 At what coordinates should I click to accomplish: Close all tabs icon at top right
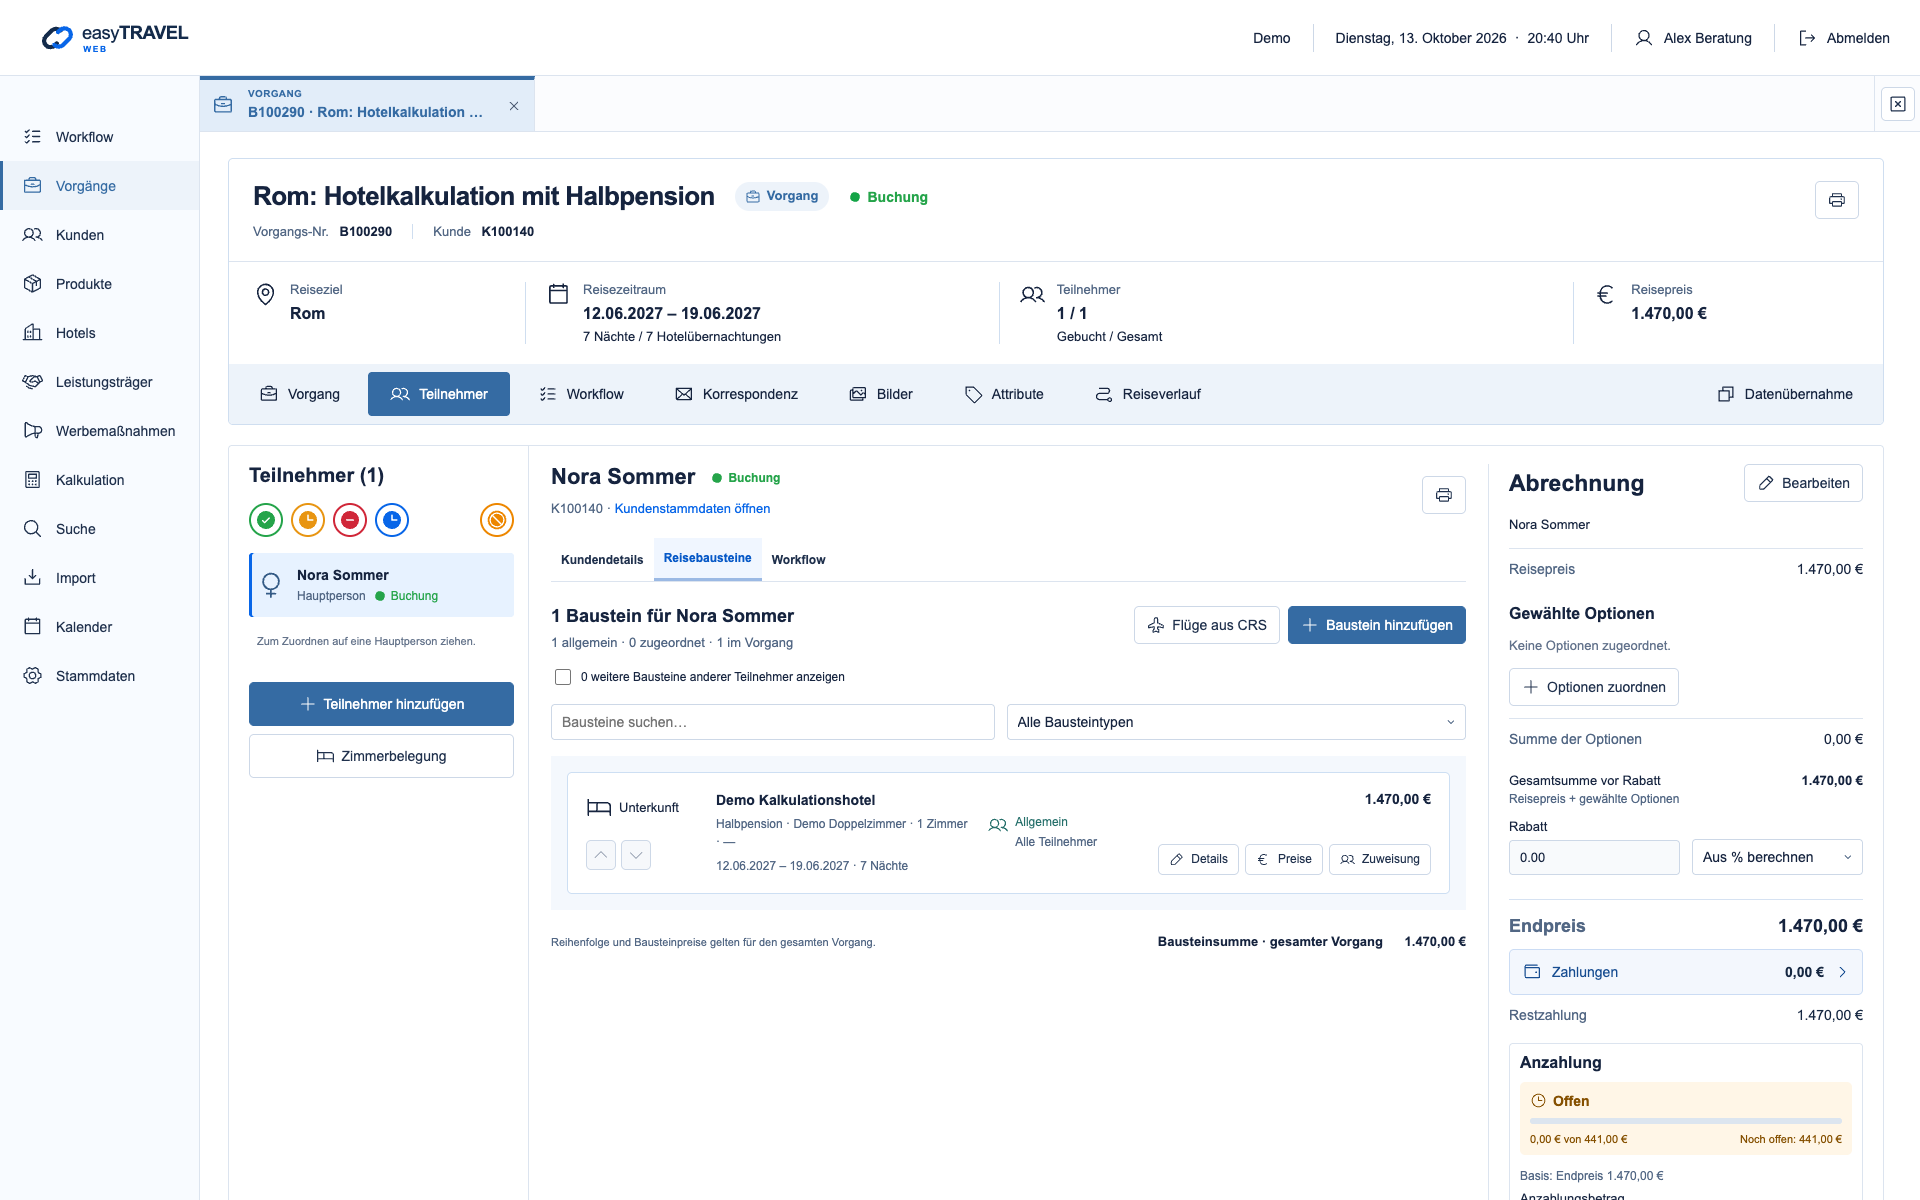pyautogui.click(x=1898, y=104)
